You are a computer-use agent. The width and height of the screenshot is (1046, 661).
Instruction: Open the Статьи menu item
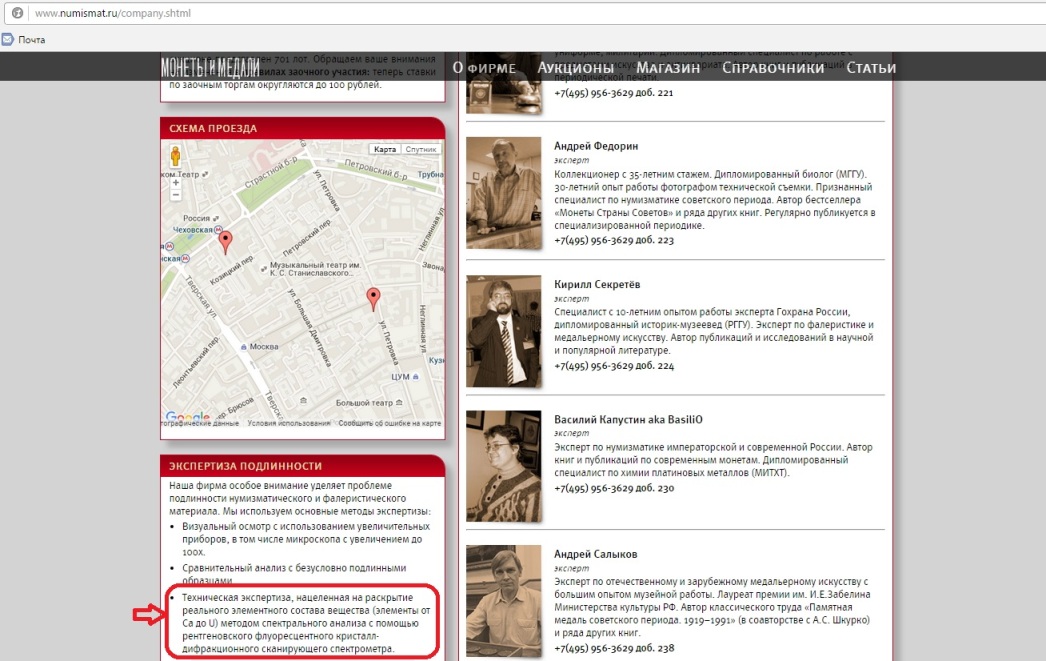871,67
